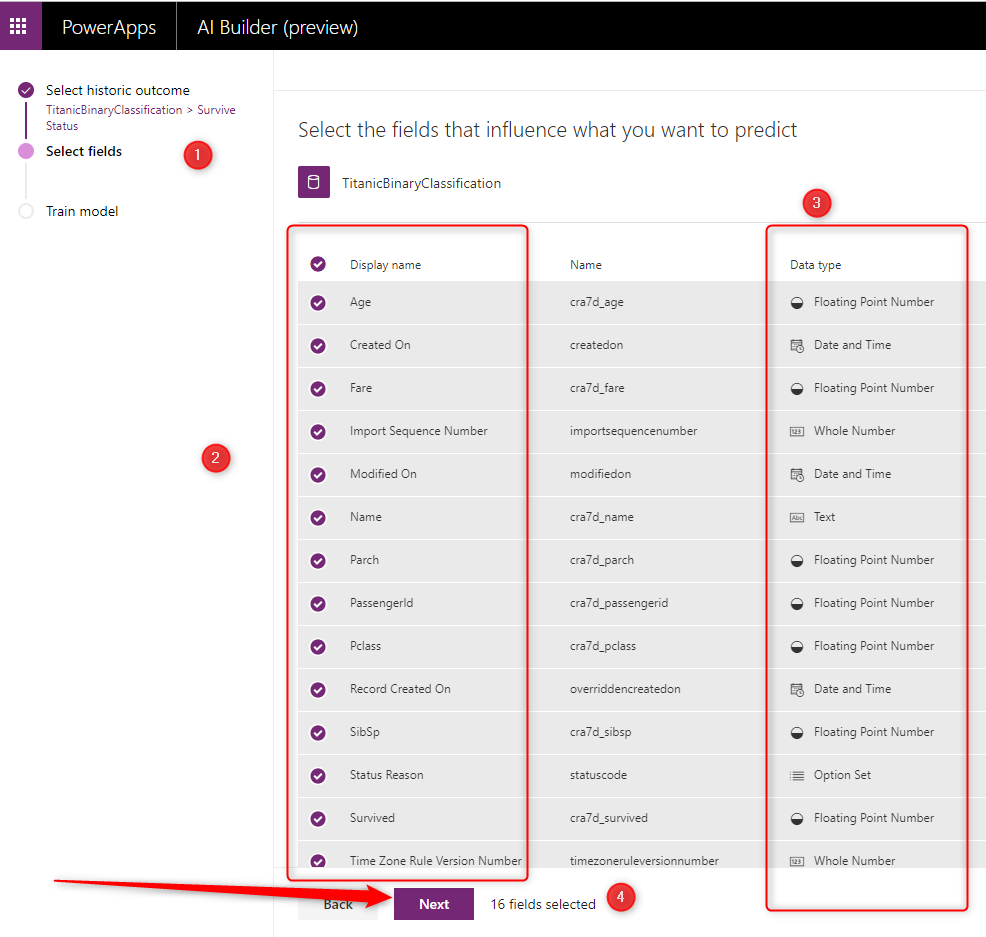Deselect the Pclass field checkbox
Screen dimensions: 986x937
point(318,646)
